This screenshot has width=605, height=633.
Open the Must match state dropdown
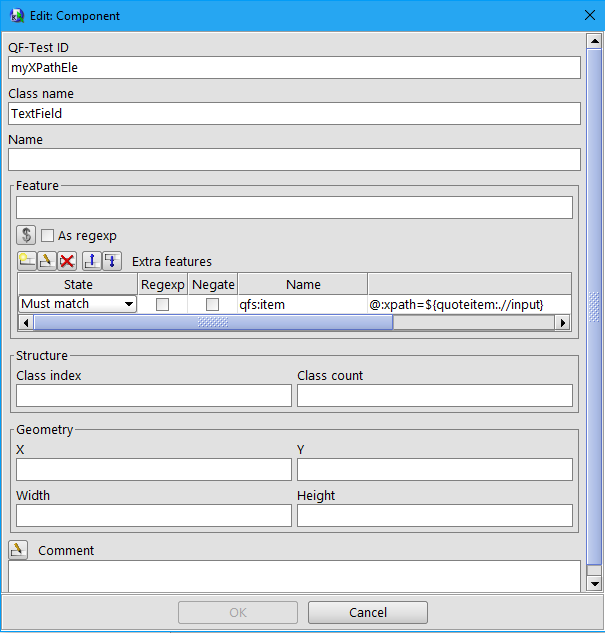point(77,304)
